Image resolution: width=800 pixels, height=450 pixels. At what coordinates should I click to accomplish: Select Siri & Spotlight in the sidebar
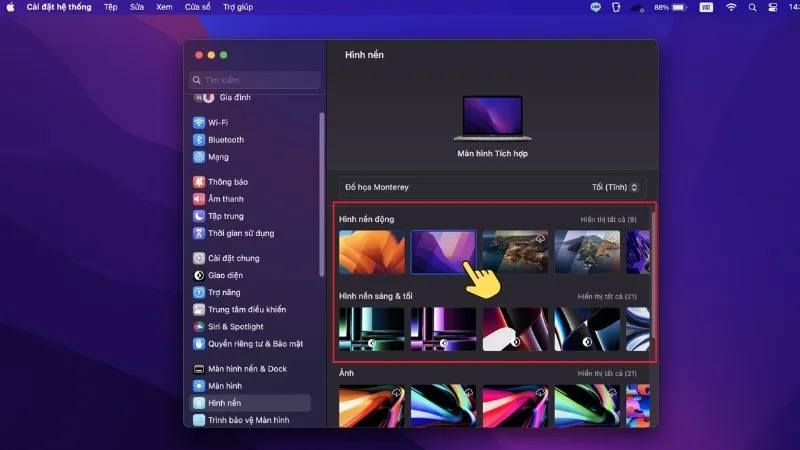point(235,327)
